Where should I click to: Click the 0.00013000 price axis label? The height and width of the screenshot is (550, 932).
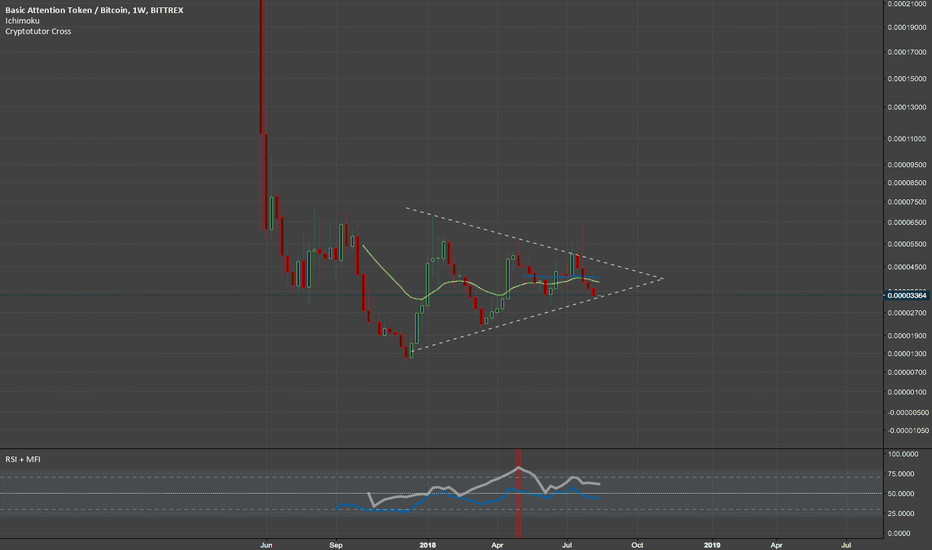pyautogui.click(x=906, y=108)
